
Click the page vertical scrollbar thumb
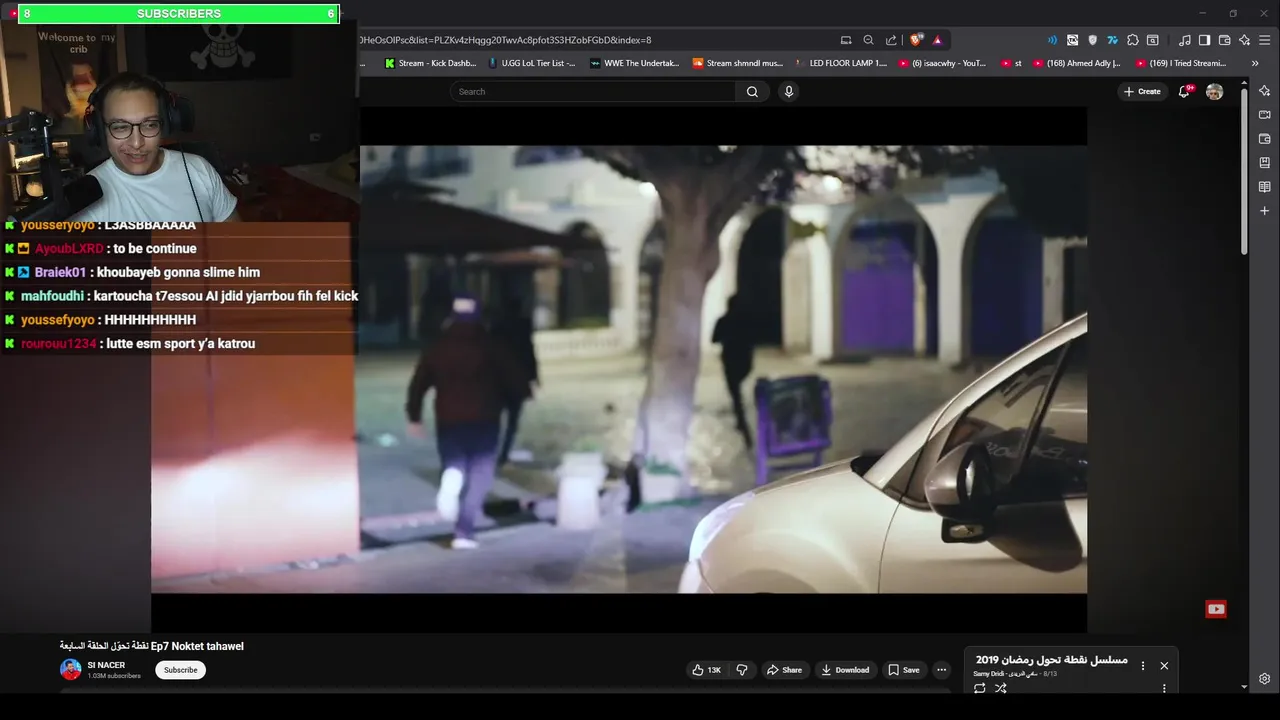[1244, 174]
